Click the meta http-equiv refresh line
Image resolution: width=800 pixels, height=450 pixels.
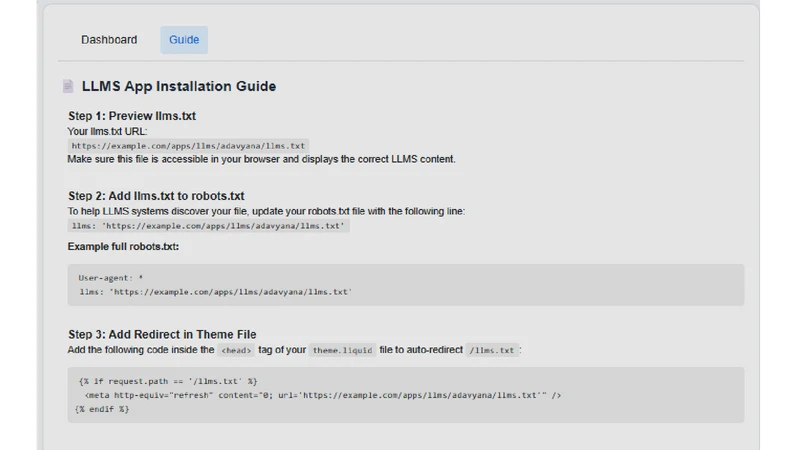323,395
